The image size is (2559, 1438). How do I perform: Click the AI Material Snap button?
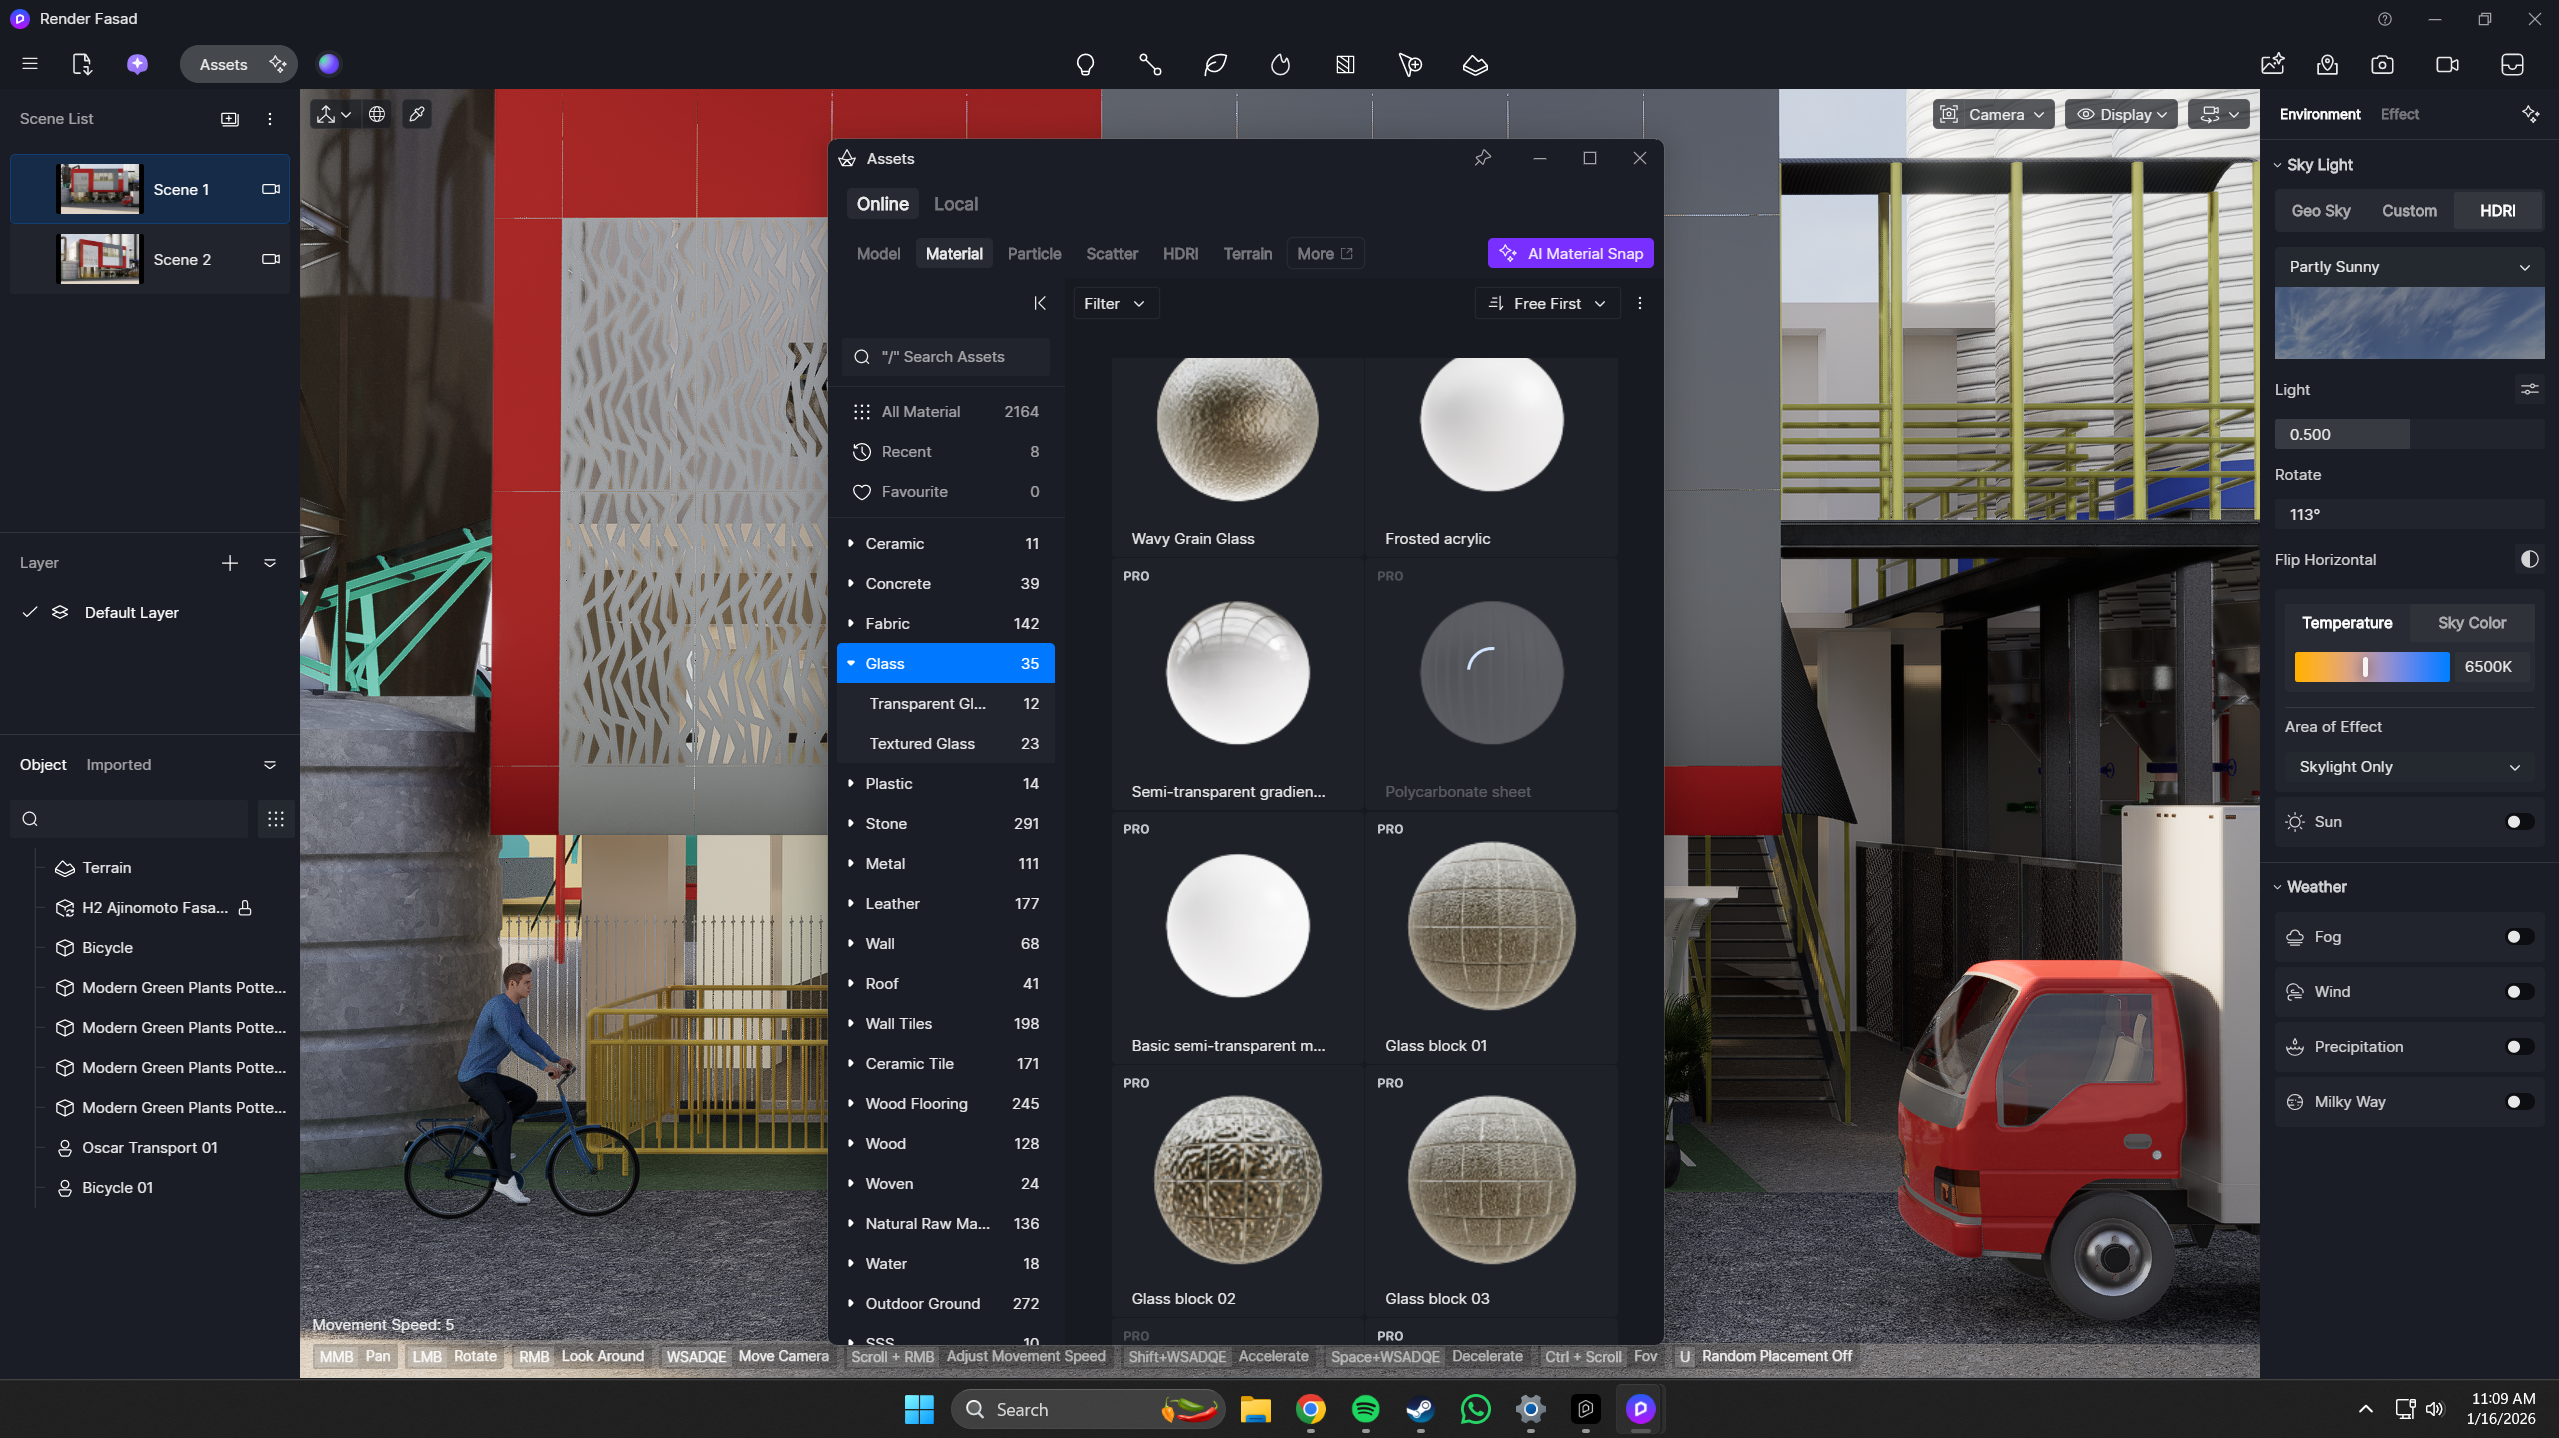[1570, 254]
